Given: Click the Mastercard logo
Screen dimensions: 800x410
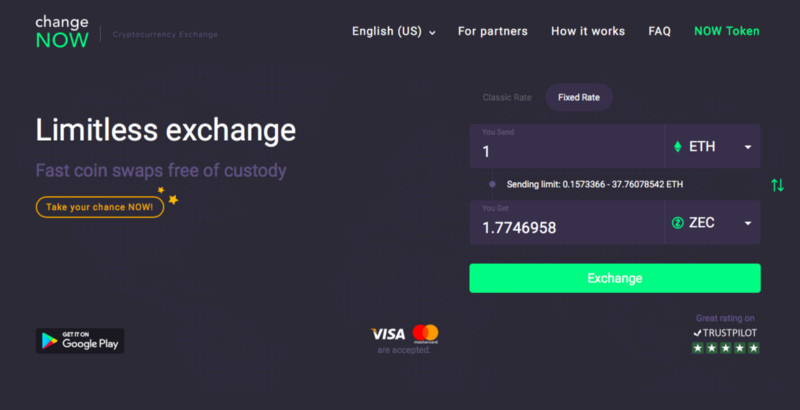Looking at the screenshot, I should (x=425, y=333).
